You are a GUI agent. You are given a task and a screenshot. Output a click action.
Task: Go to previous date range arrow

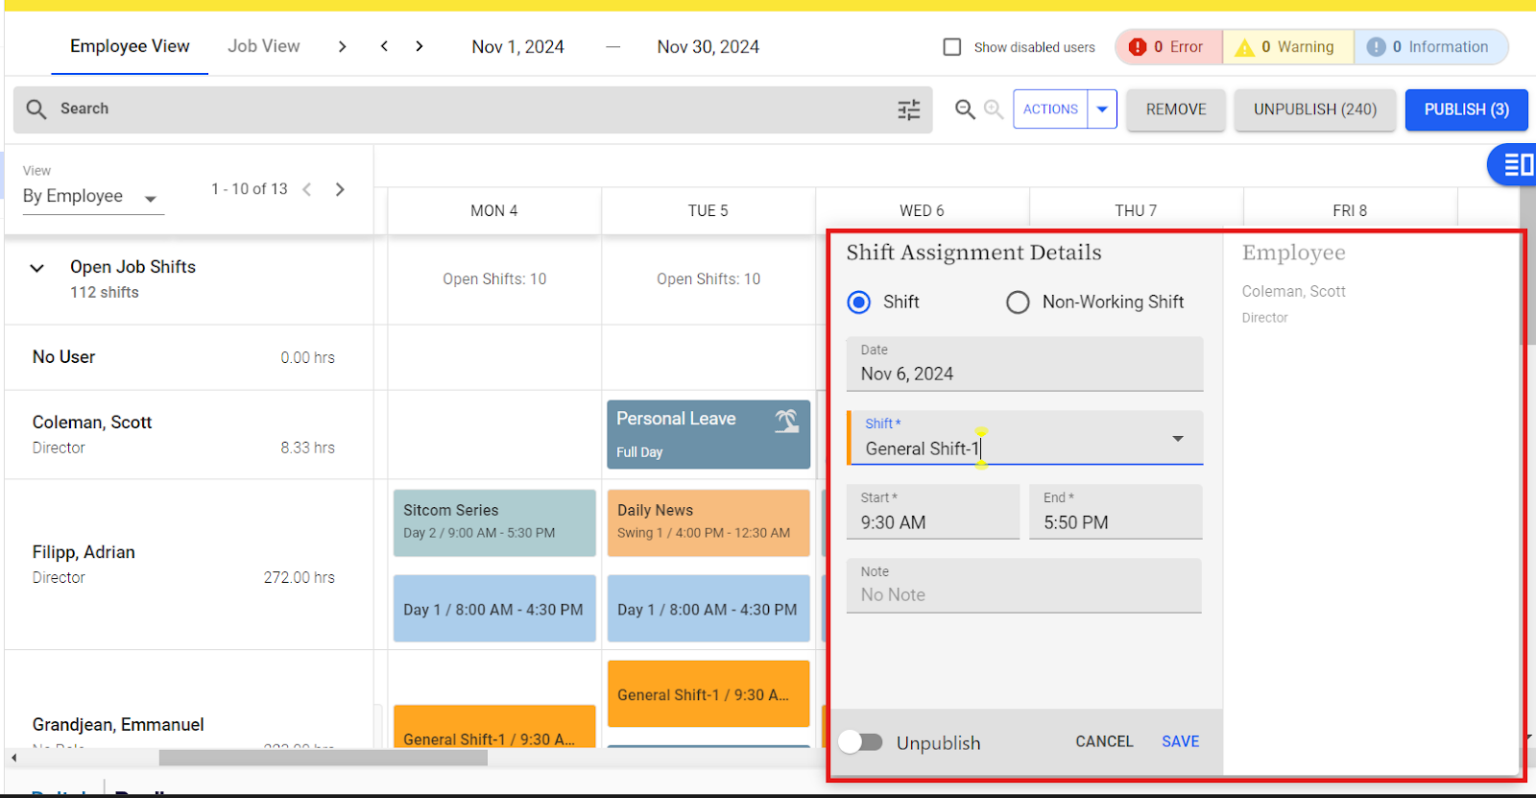click(x=384, y=46)
